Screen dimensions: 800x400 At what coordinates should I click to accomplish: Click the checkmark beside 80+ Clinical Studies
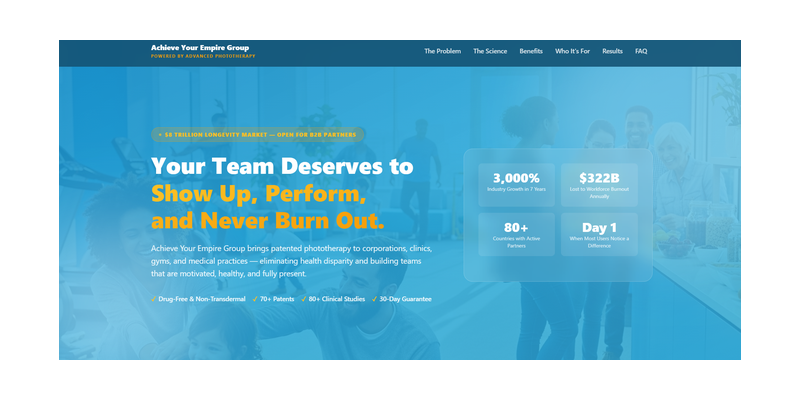click(304, 299)
